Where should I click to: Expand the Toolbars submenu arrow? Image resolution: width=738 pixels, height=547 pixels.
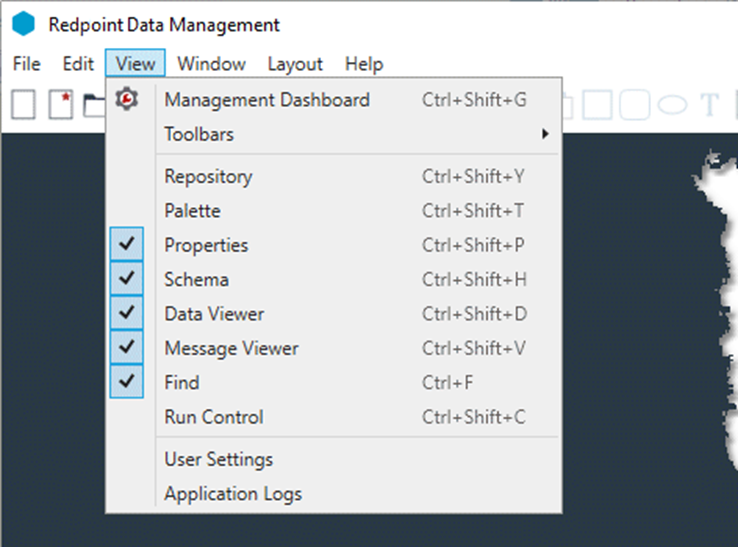click(546, 134)
